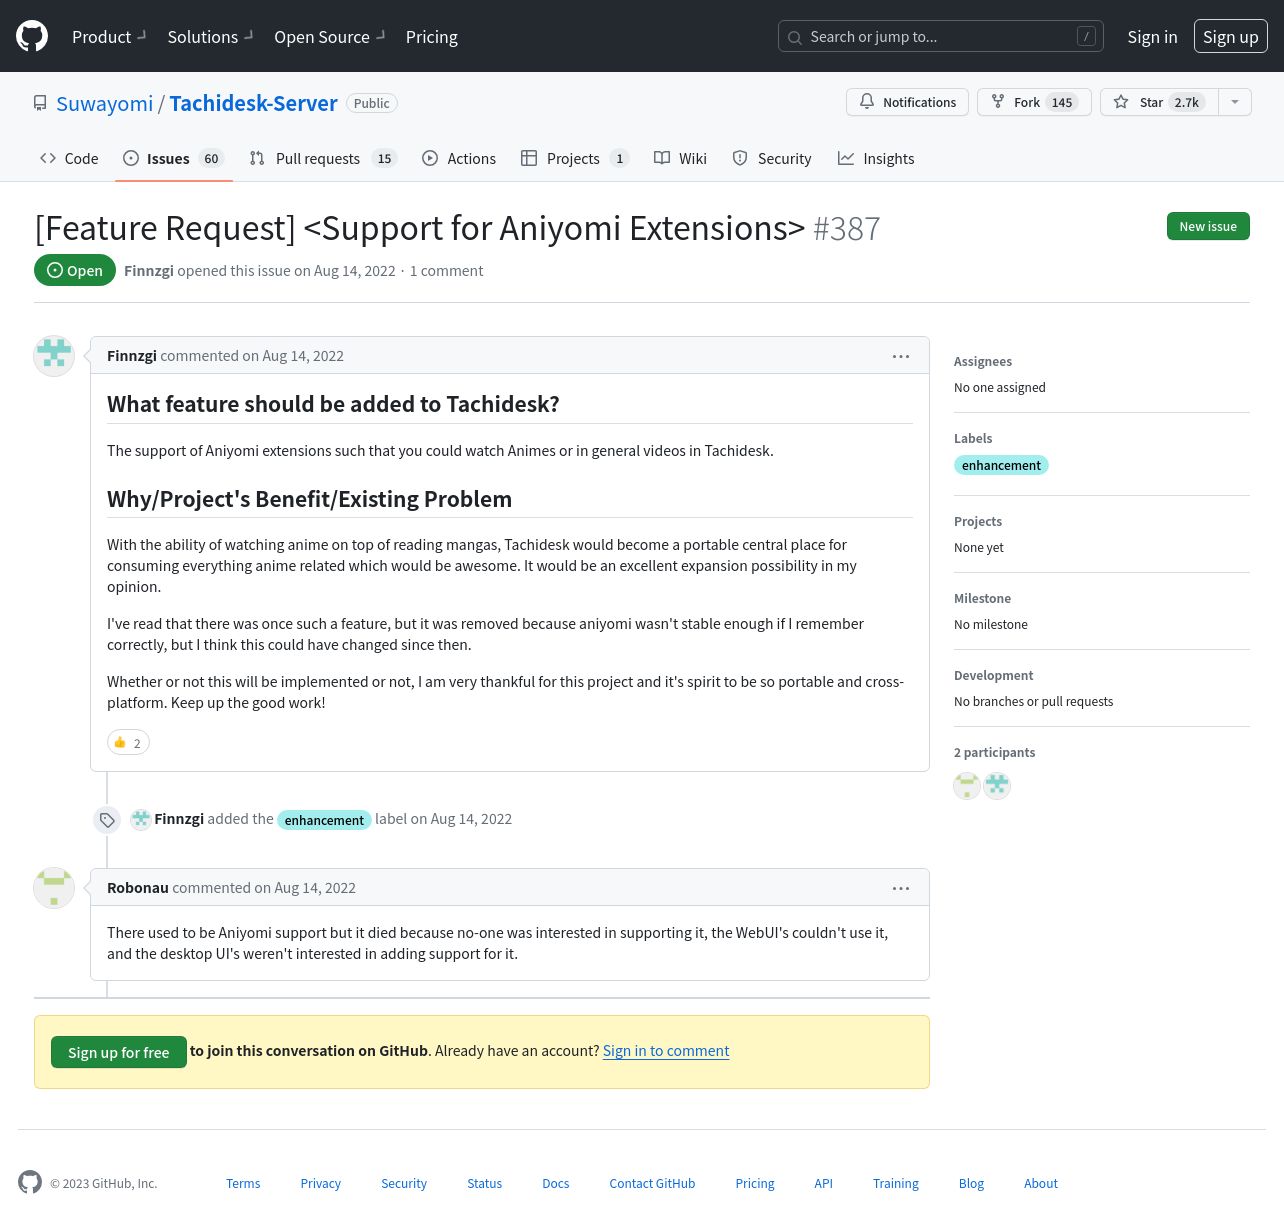Go to the Security tab
1284x1223 pixels.
pos(772,159)
